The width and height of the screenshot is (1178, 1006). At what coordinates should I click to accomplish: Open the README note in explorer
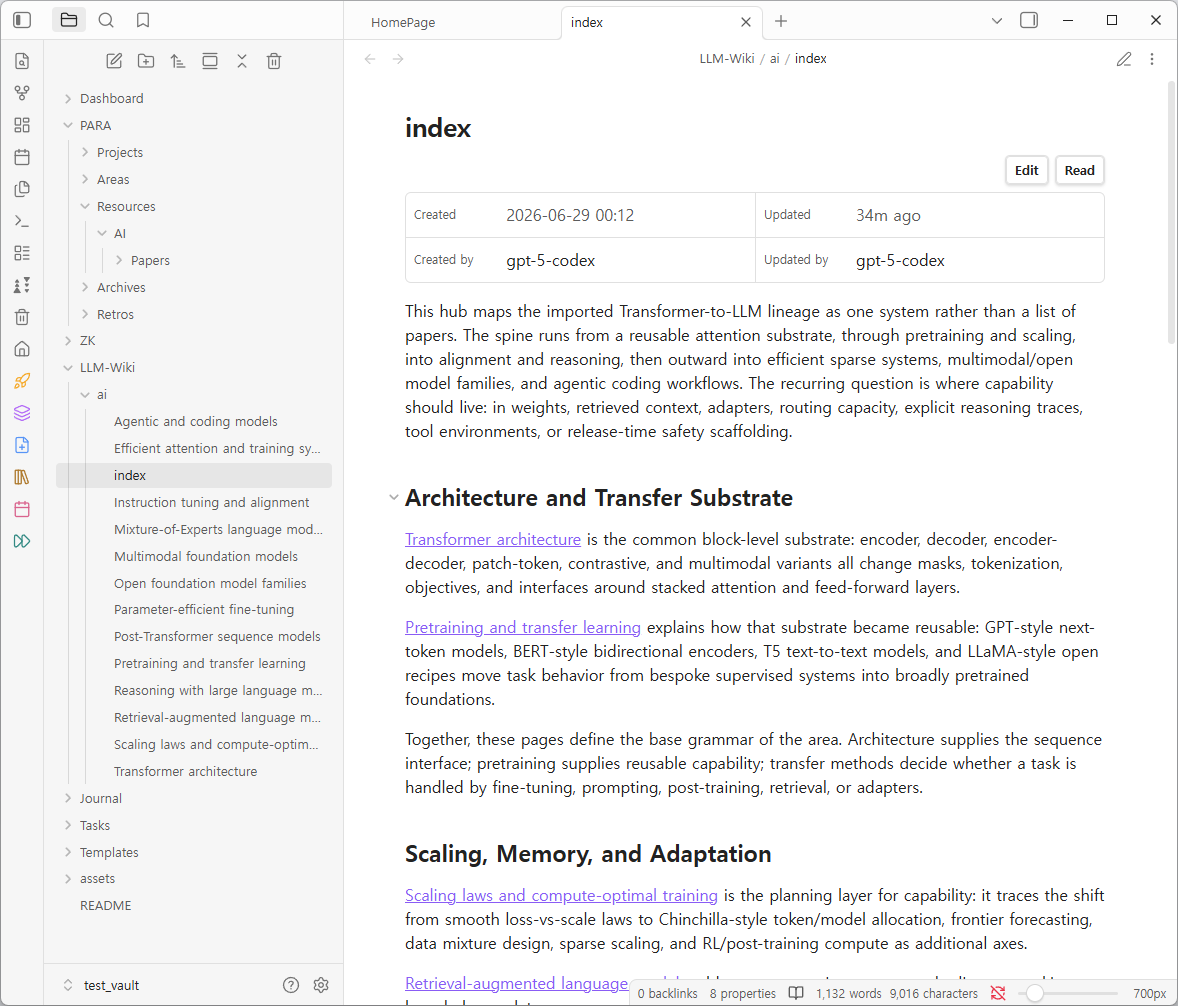105,906
